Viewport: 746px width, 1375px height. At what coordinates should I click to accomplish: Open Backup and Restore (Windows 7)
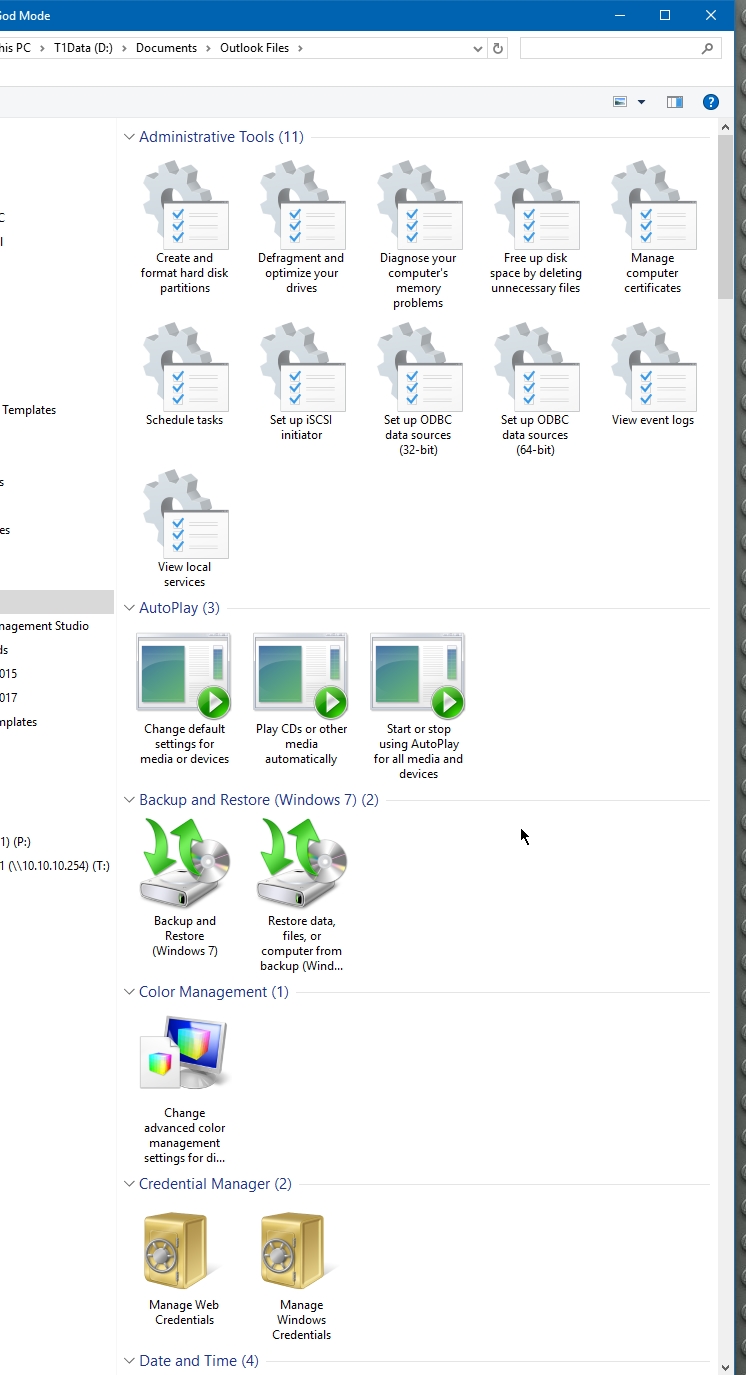pyautogui.click(x=185, y=888)
